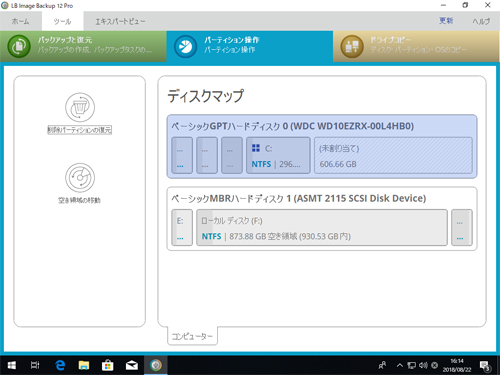Select the ツール tab

62,21
